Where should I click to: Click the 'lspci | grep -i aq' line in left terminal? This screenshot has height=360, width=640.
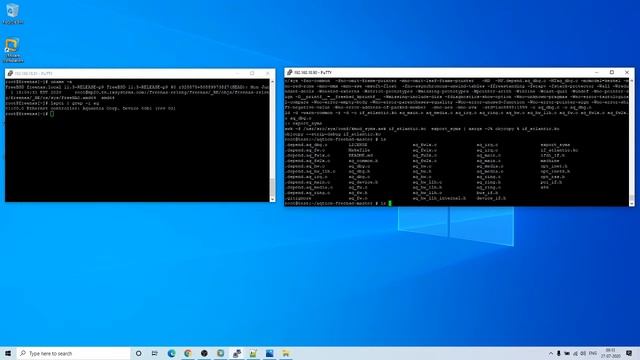point(52,103)
